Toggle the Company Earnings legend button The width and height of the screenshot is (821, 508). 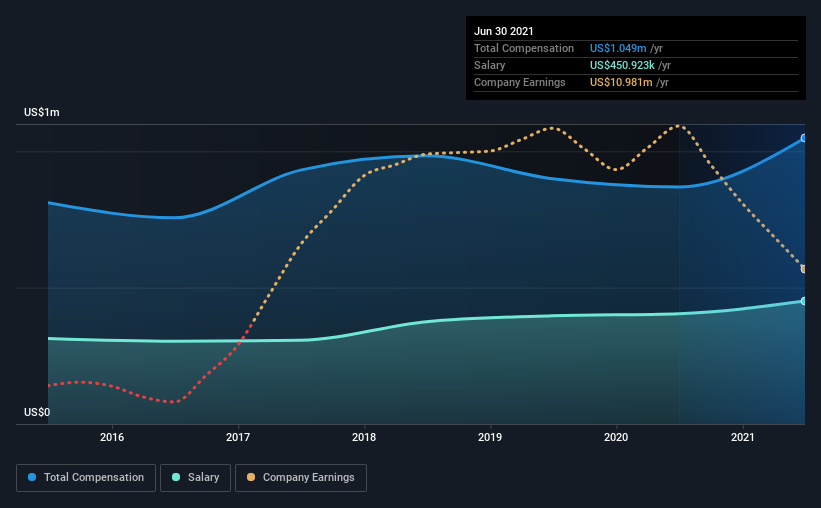(301, 478)
